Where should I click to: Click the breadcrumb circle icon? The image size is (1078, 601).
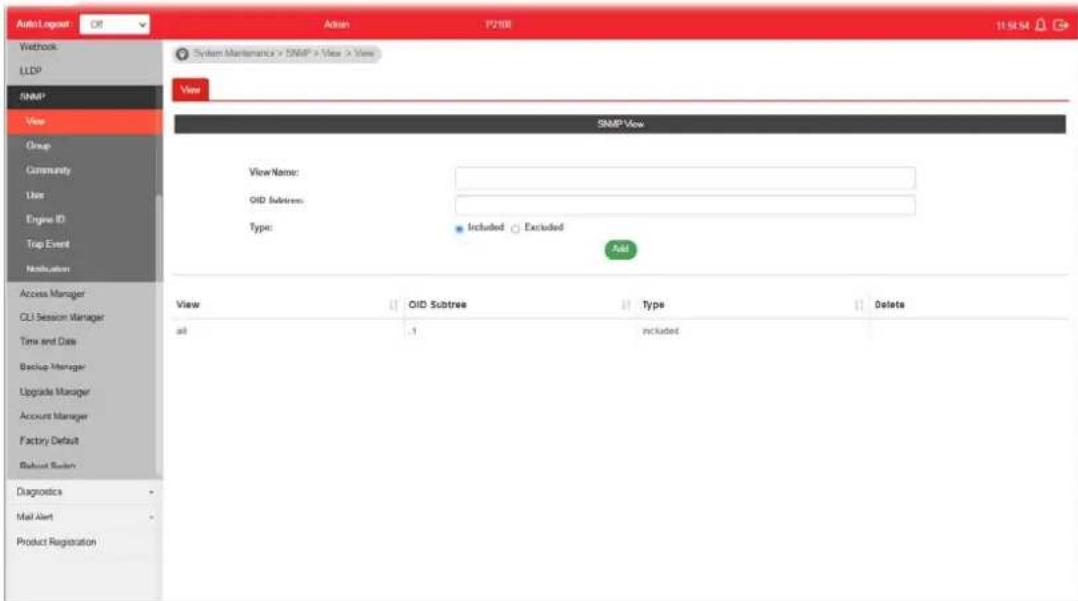(x=182, y=54)
